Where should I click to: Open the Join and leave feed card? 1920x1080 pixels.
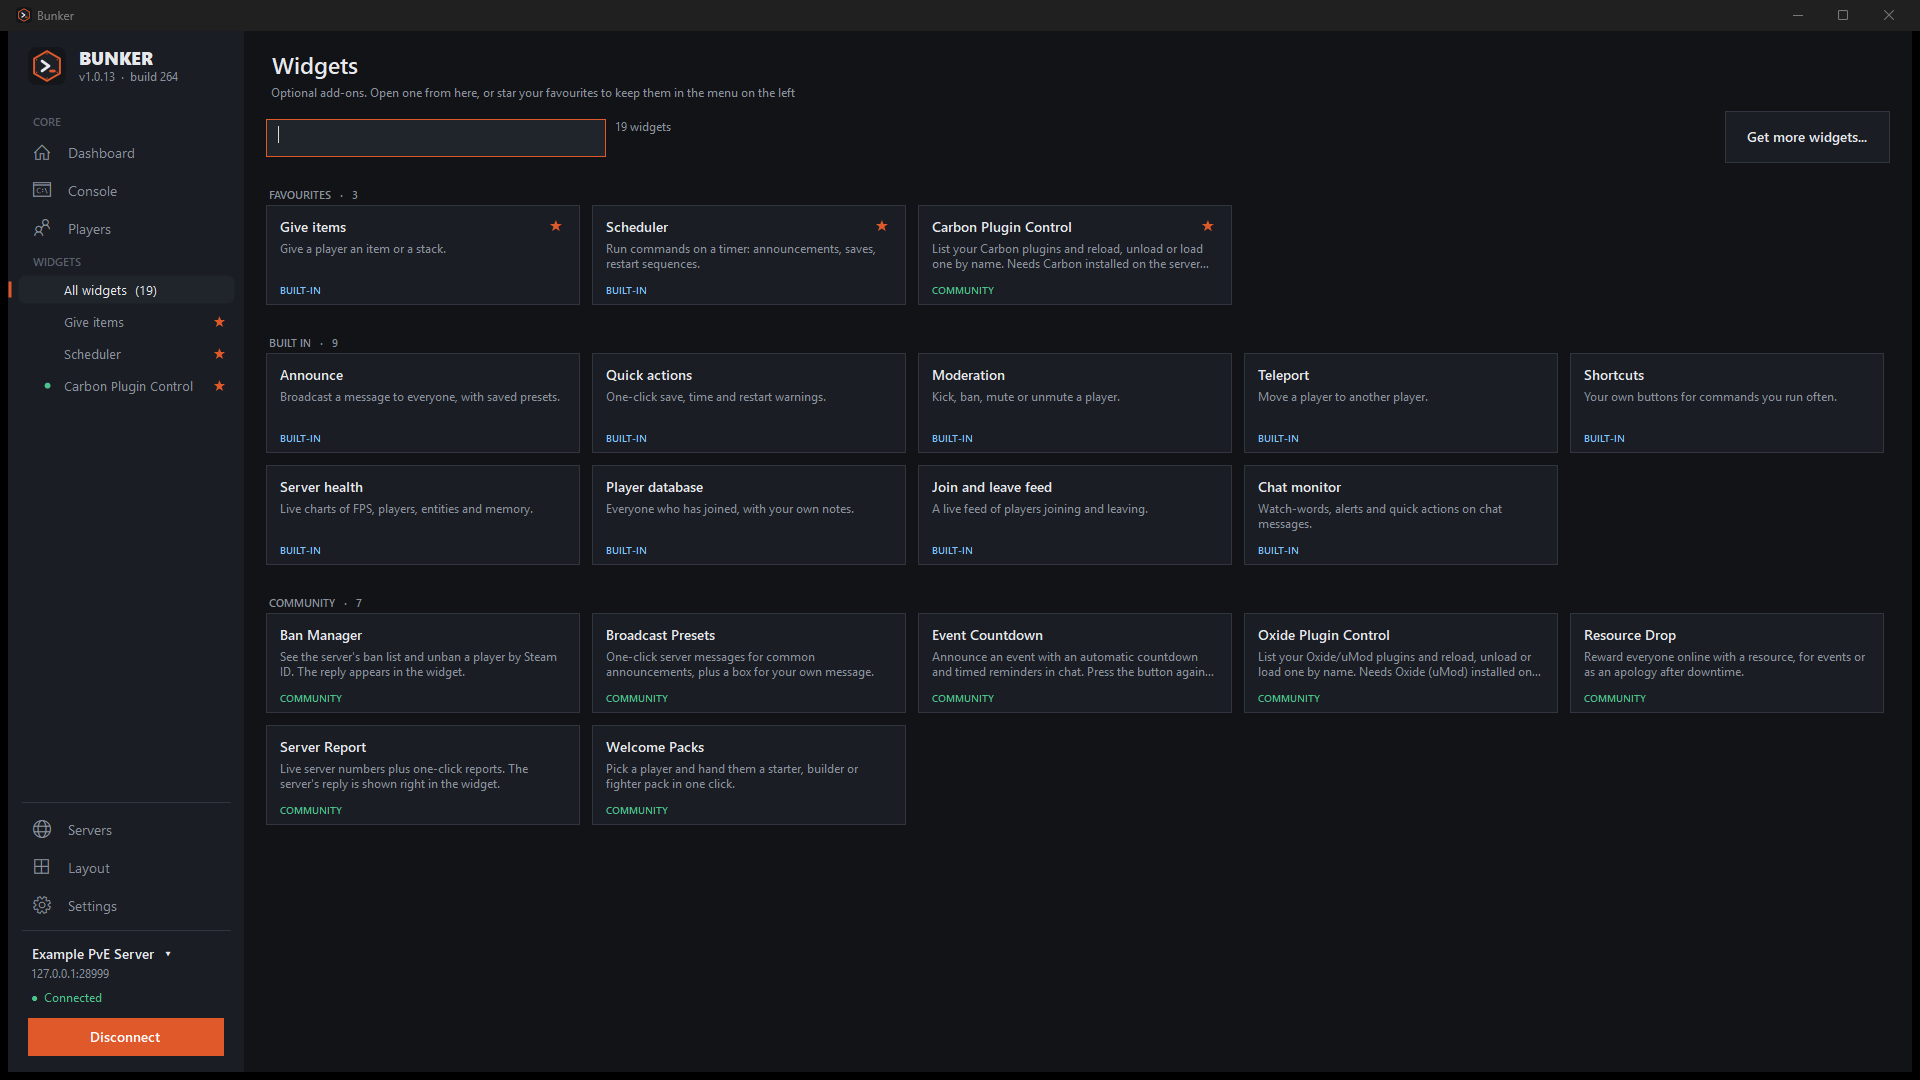pyautogui.click(x=1075, y=515)
